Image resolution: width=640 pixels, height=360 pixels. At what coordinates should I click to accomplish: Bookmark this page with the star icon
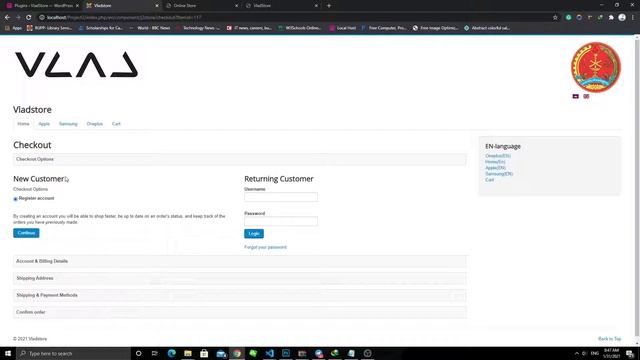click(x=555, y=18)
